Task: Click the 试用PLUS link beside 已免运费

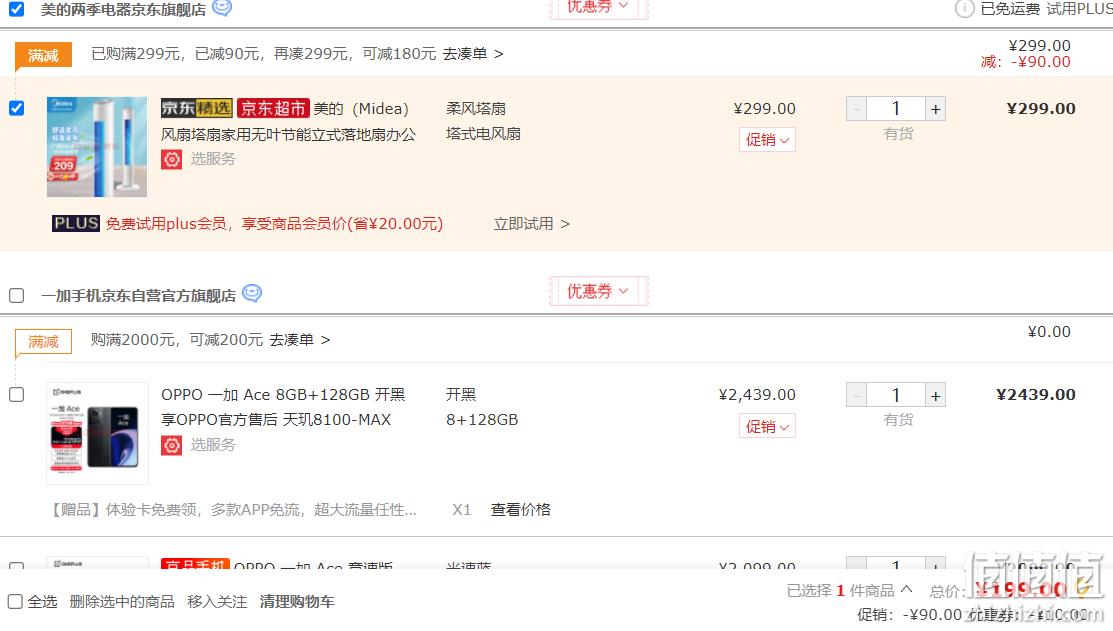Action: click(x=1080, y=9)
